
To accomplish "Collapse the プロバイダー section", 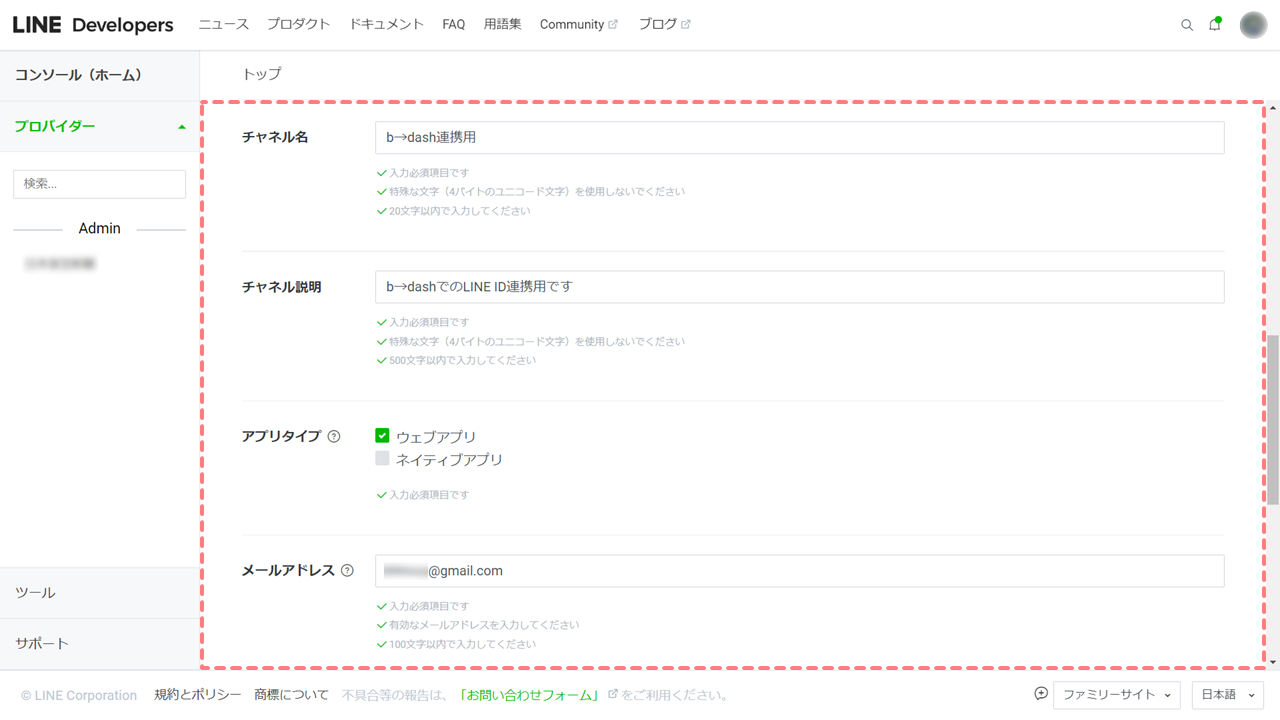I will click(181, 127).
